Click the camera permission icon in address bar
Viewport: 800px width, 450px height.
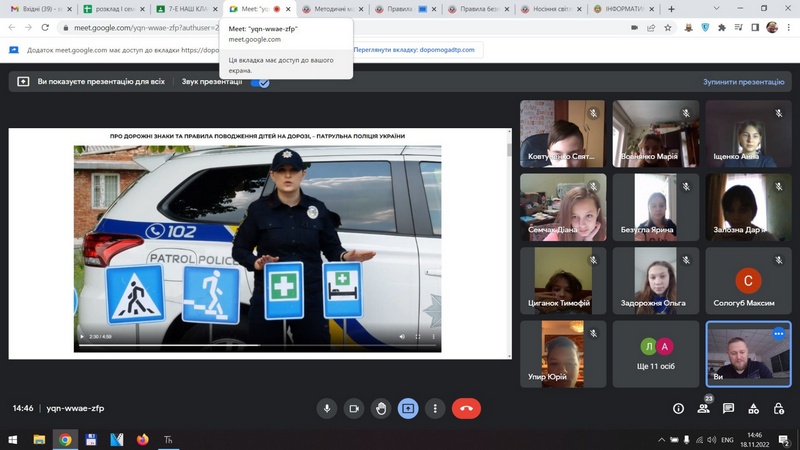coord(634,28)
